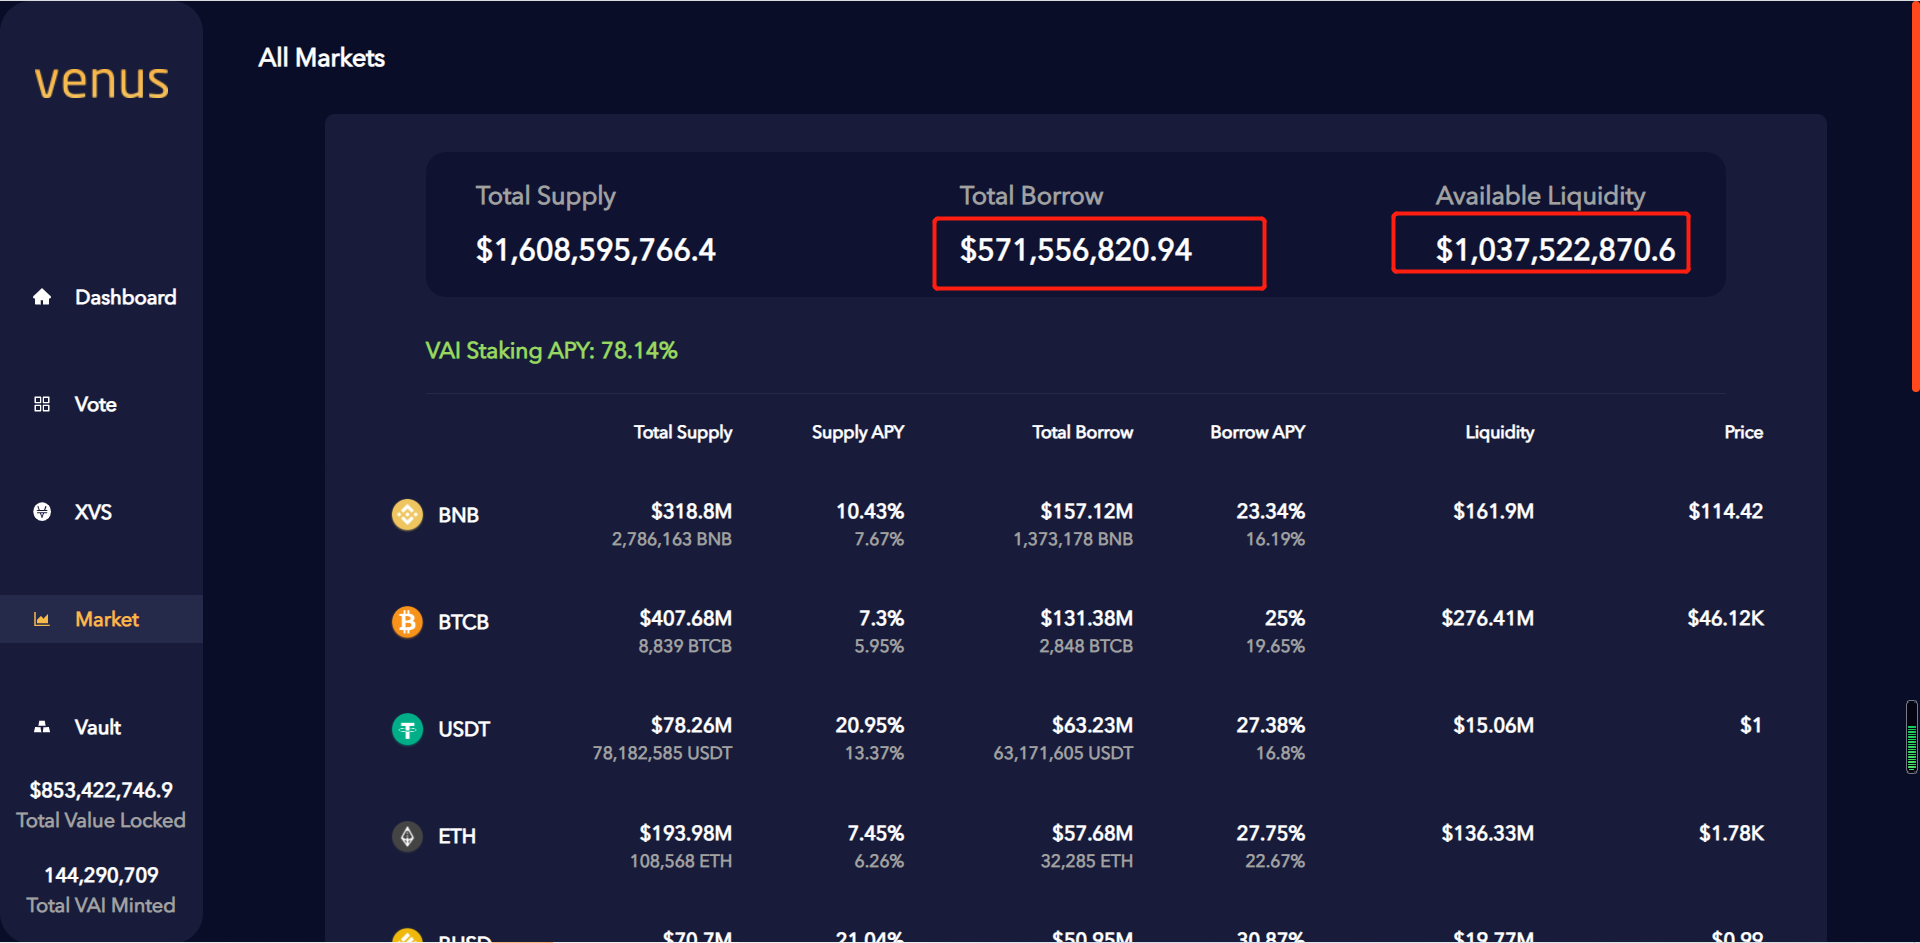The height and width of the screenshot is (943, 1920).
Task: Click the page vertical scrollbar
Action: tap(1914, 200)
